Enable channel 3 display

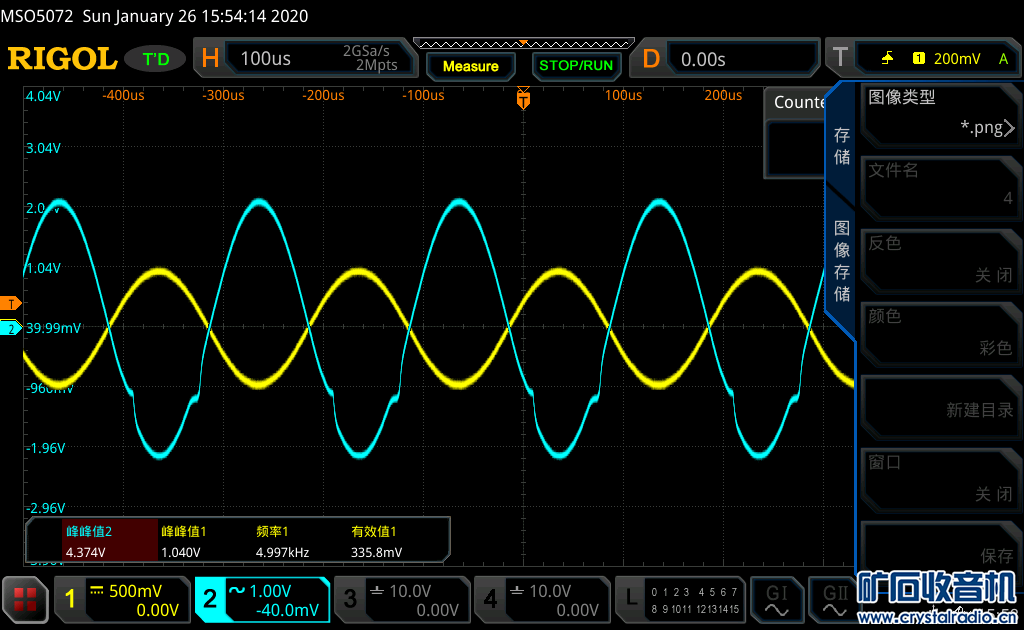tap(402, 599)
